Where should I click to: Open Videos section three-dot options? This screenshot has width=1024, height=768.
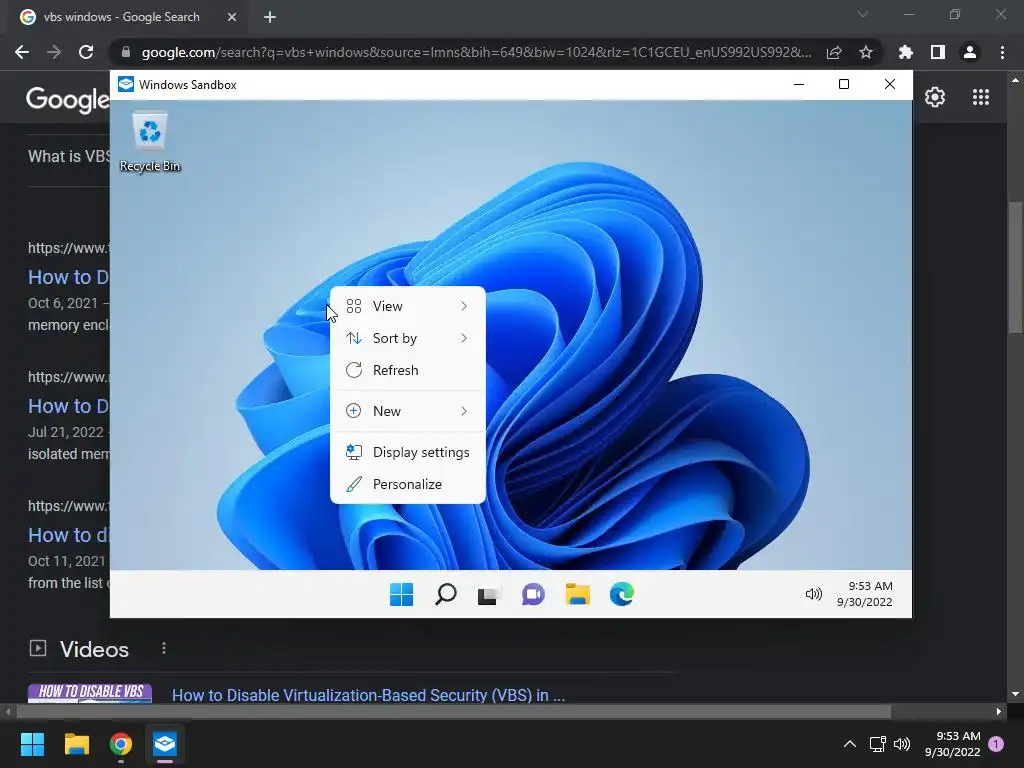(164, 648)
